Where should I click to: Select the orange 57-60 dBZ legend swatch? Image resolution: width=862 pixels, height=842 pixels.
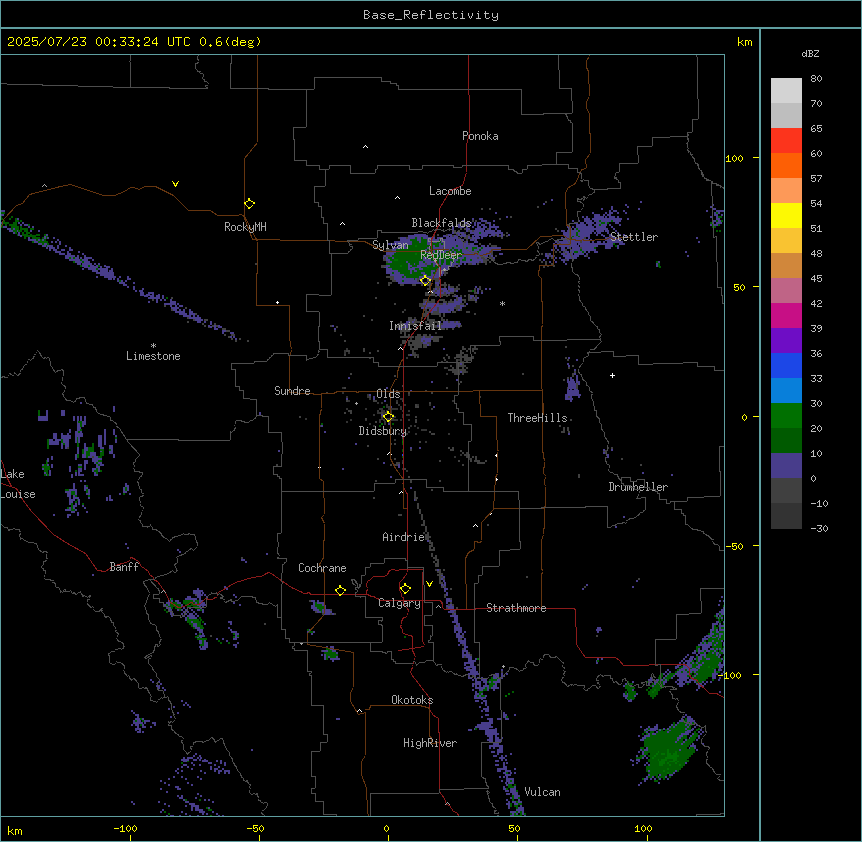[x=786, y=165]
